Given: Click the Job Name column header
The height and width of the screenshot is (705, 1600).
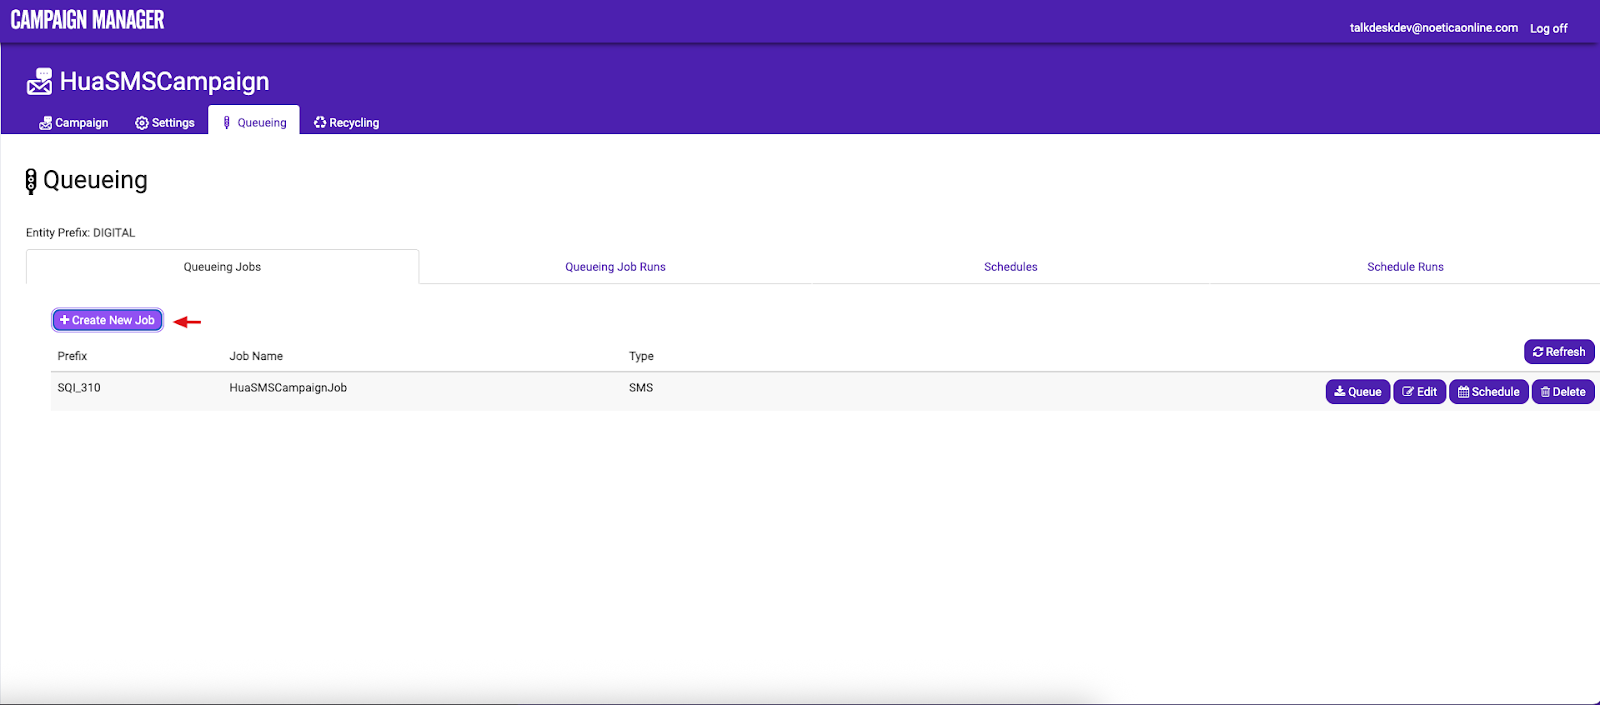Looking at the screenshot, I should 256,356.
